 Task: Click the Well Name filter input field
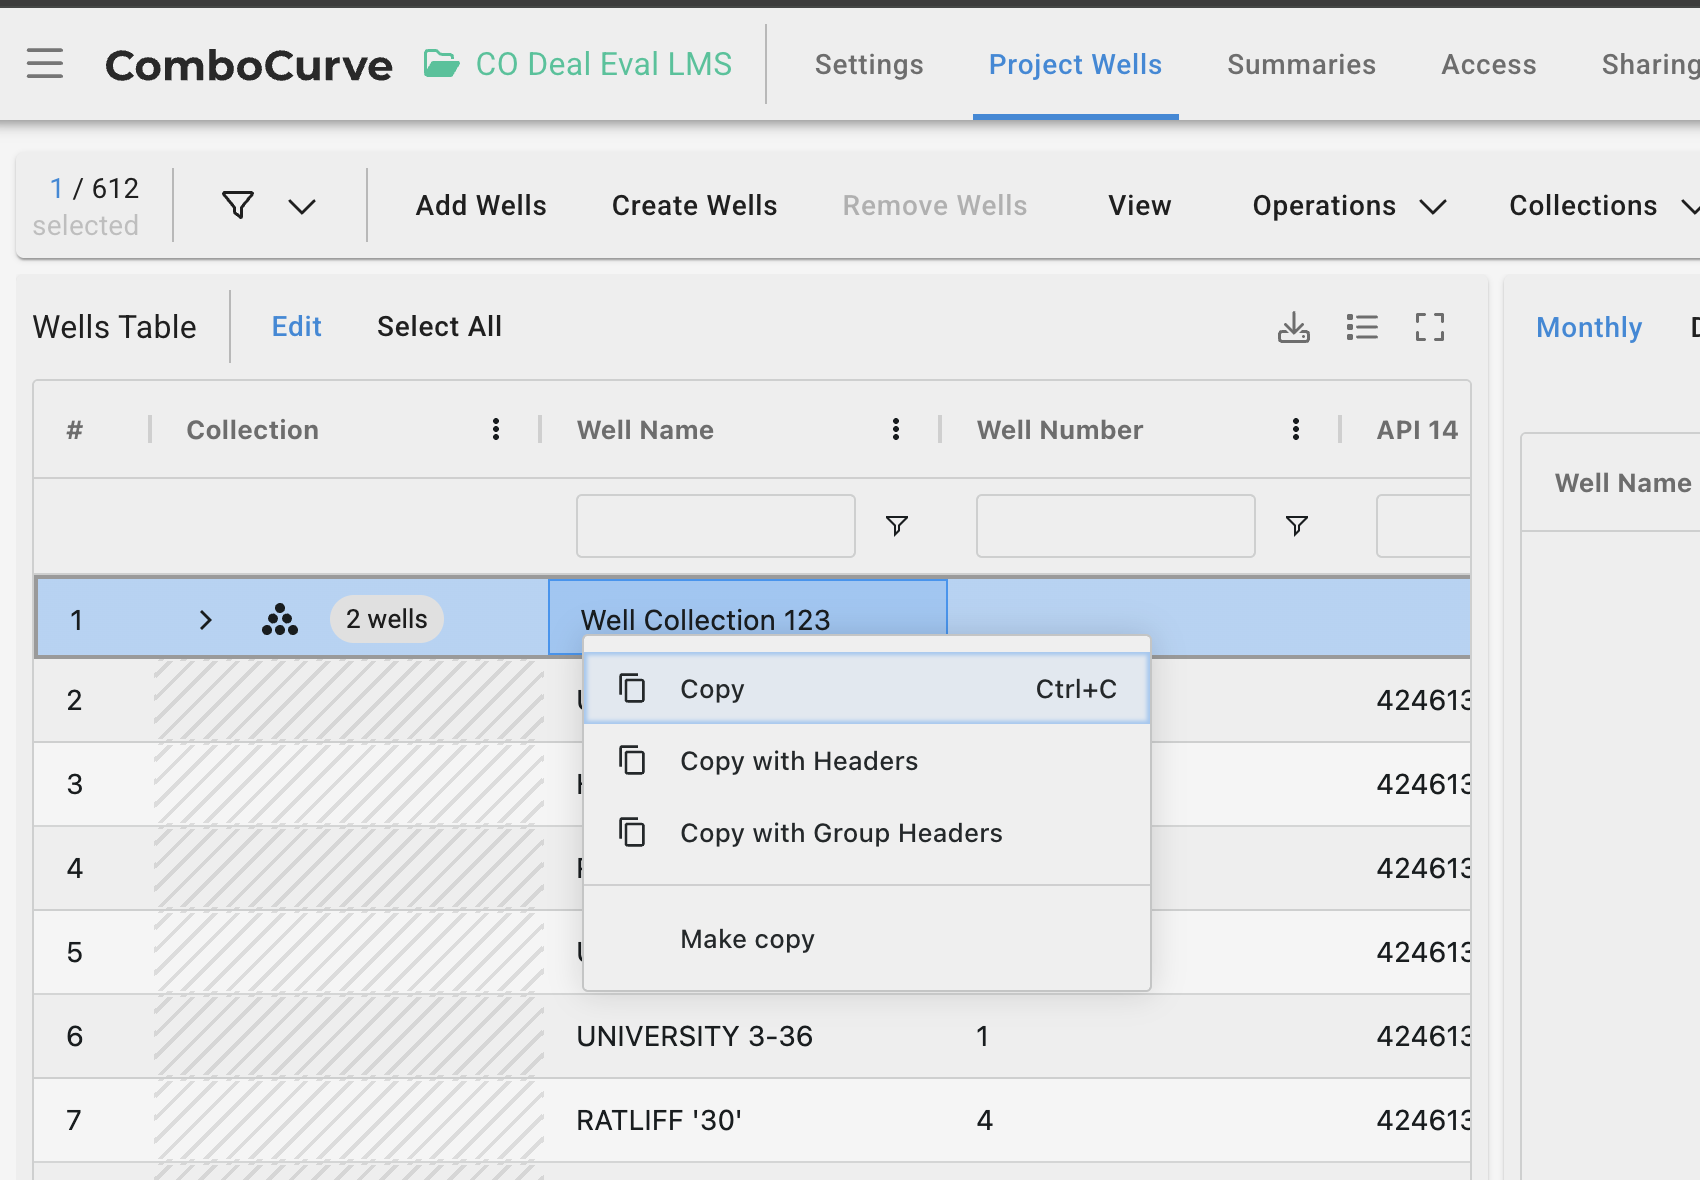(x=715, y=526)
